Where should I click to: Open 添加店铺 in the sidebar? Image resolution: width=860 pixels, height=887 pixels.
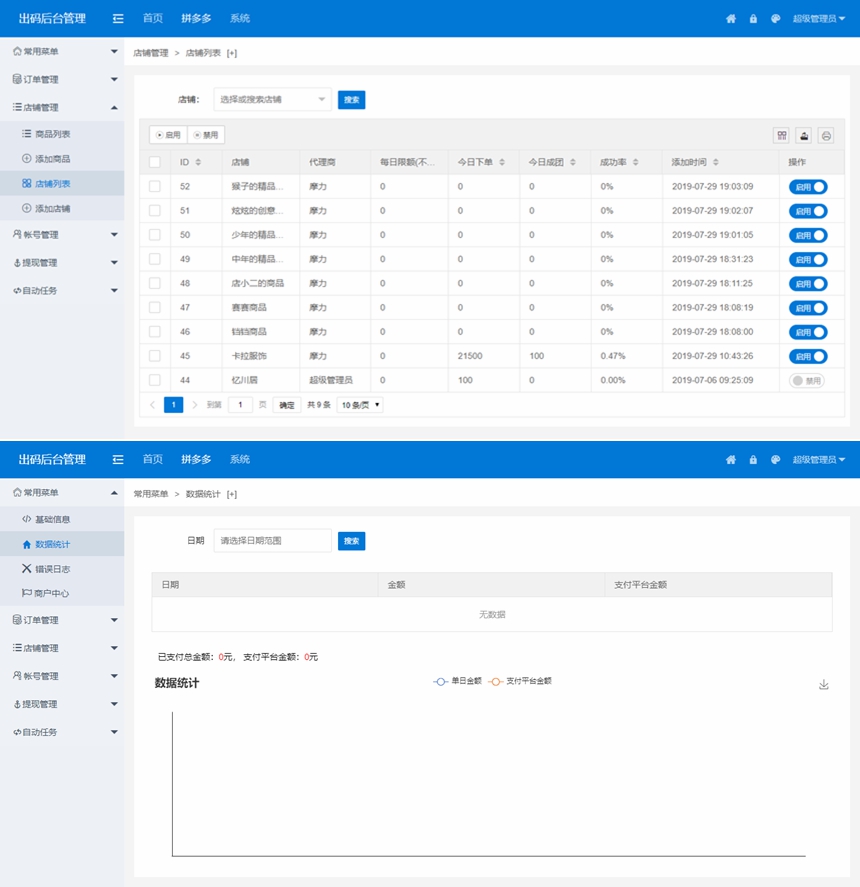(52, 208)
